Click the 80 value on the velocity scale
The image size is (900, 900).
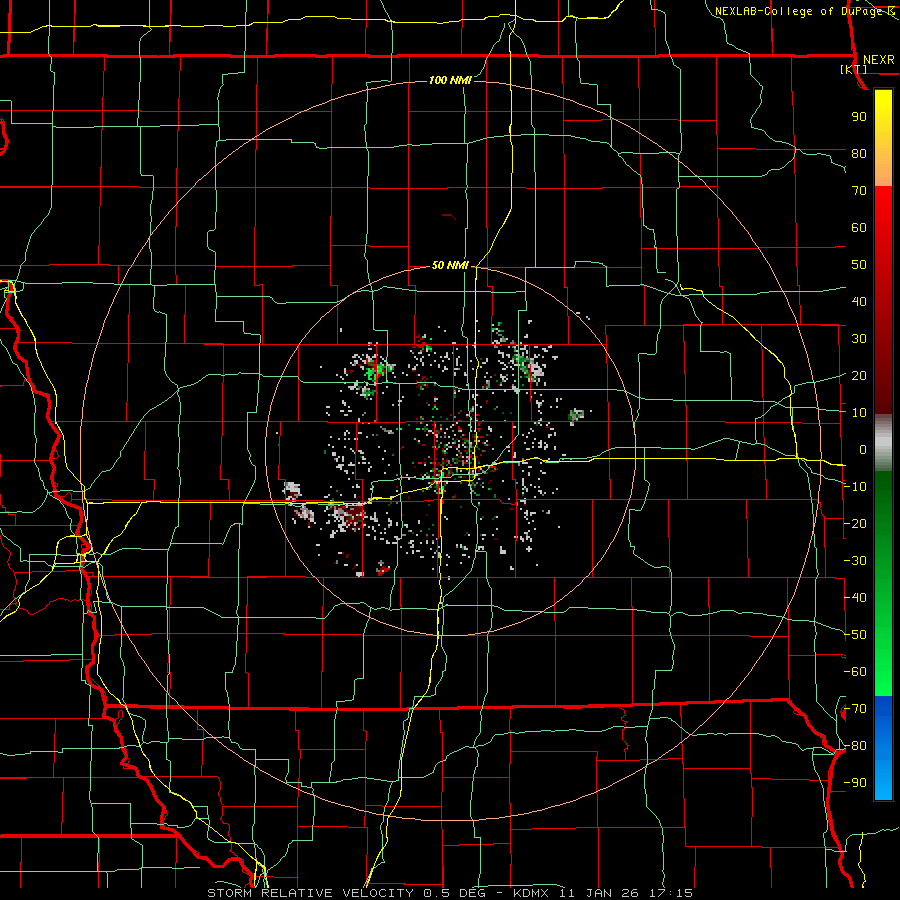(x=859, y=154)
